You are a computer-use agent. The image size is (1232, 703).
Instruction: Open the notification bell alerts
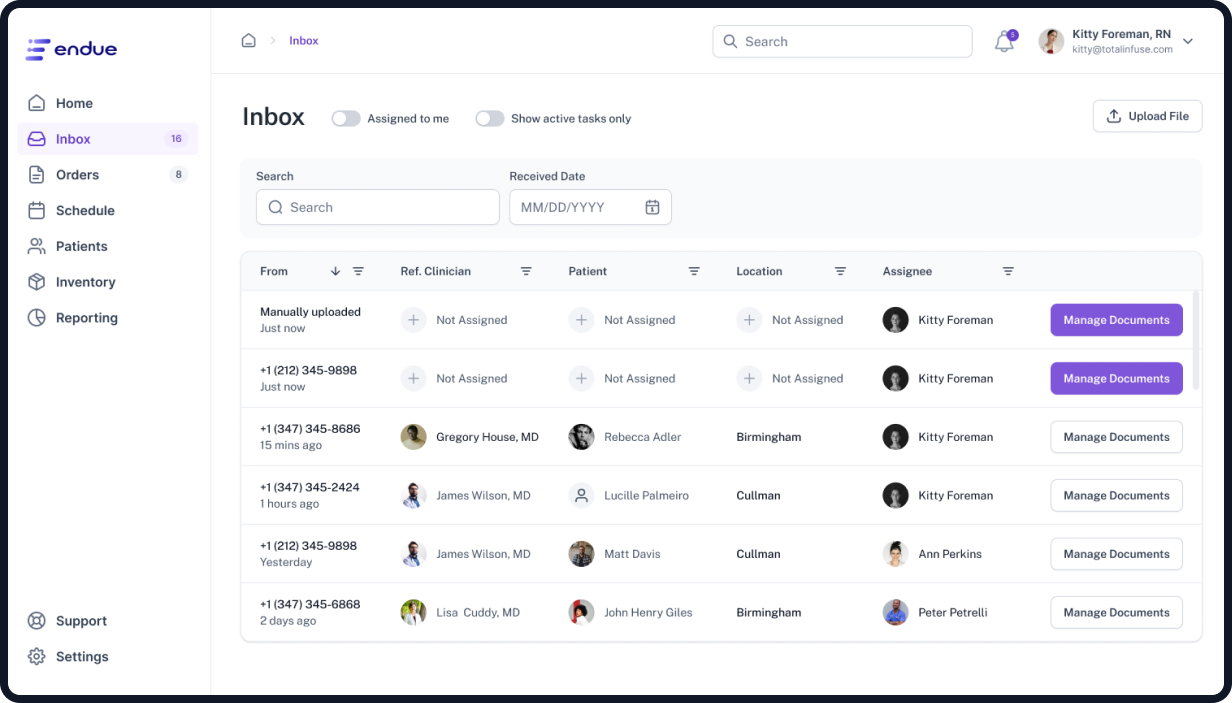pyautogui.click(x=1003, y=41)
